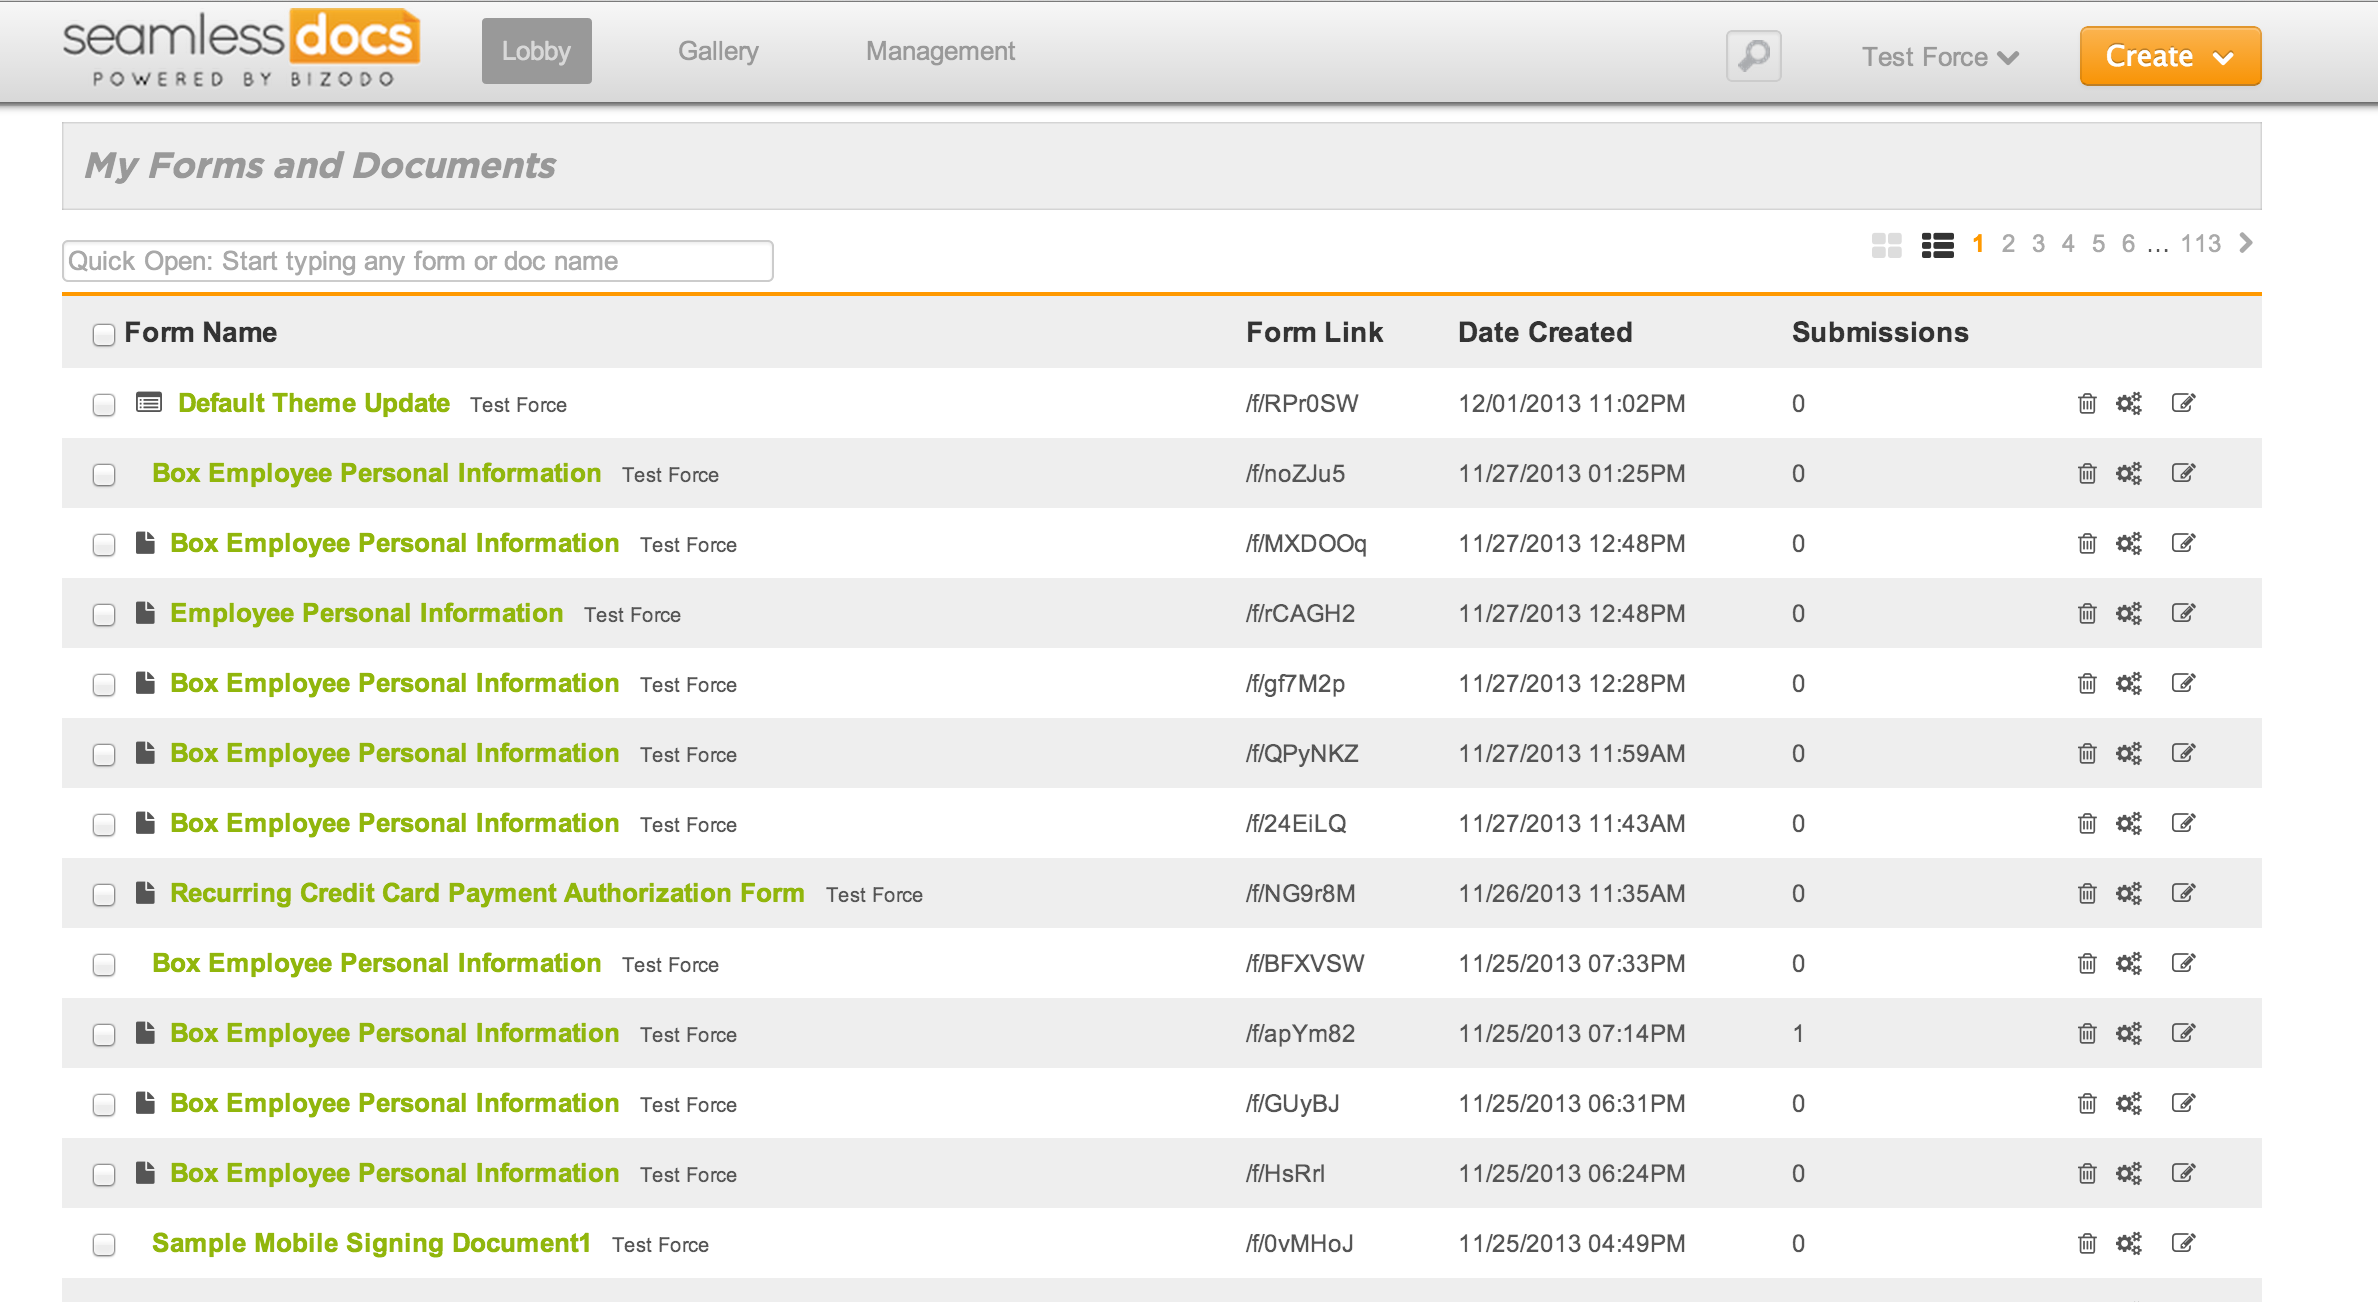Open settings gears for Default Theme Update
The image size is (2378, 1302).
(2129, 403)
